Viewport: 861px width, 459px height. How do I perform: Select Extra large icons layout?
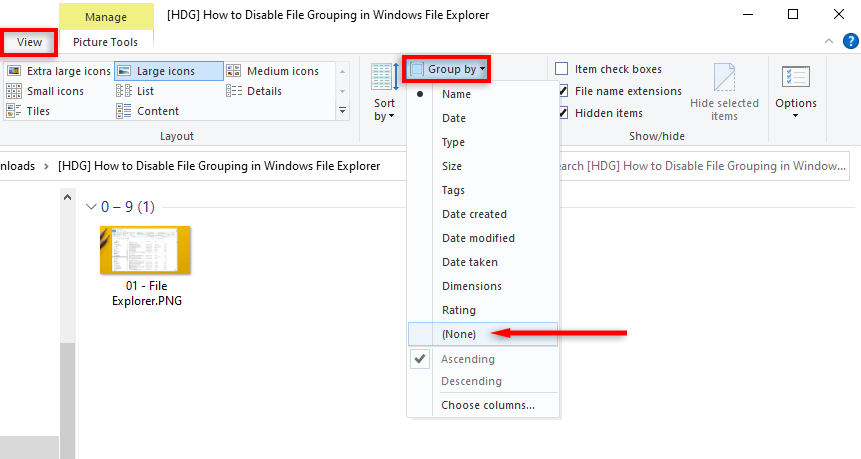pyautogui.click(x=58, y=71)
